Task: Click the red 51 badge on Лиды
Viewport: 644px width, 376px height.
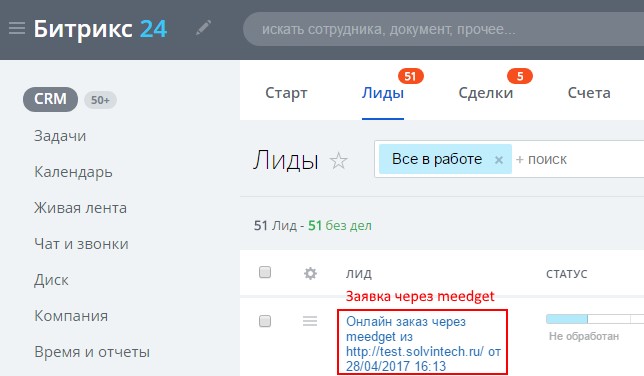Action: tap(410, 76)
